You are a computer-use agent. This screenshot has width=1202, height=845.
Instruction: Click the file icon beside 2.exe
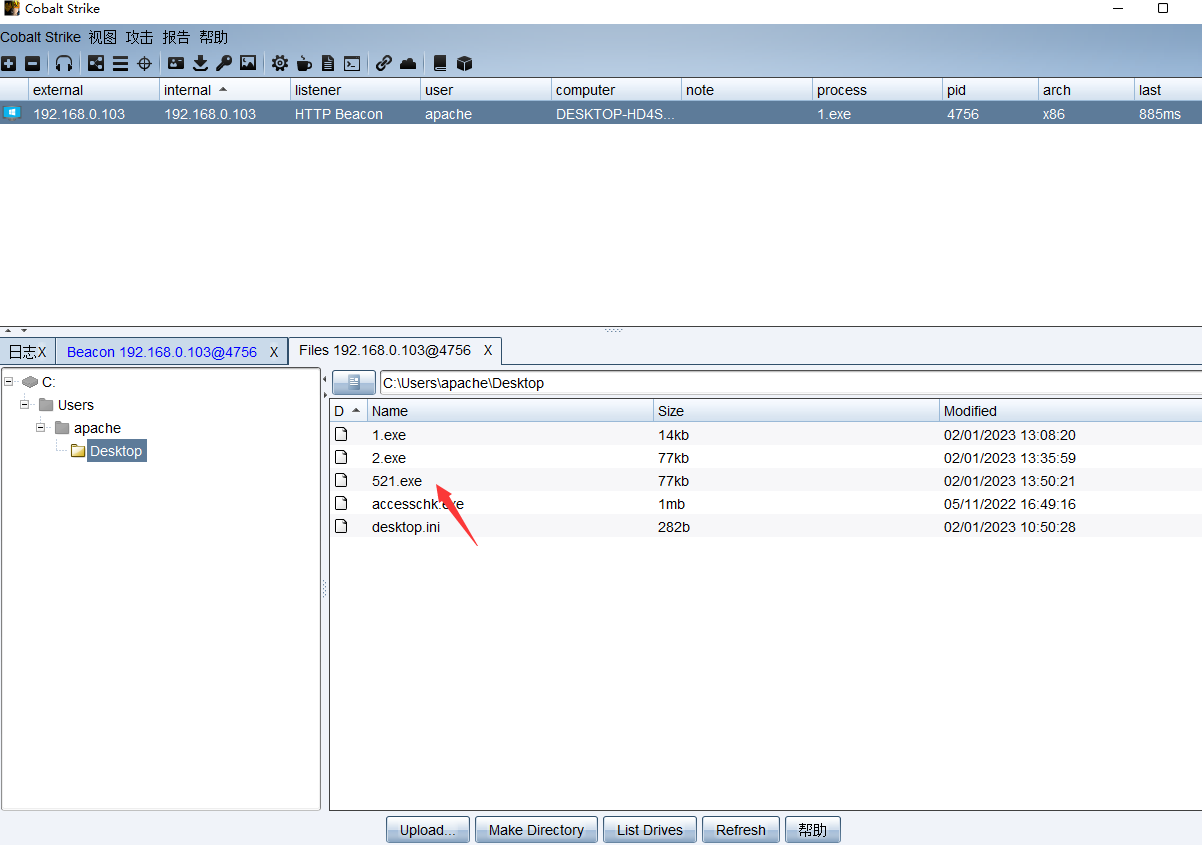tap(341, 458)
